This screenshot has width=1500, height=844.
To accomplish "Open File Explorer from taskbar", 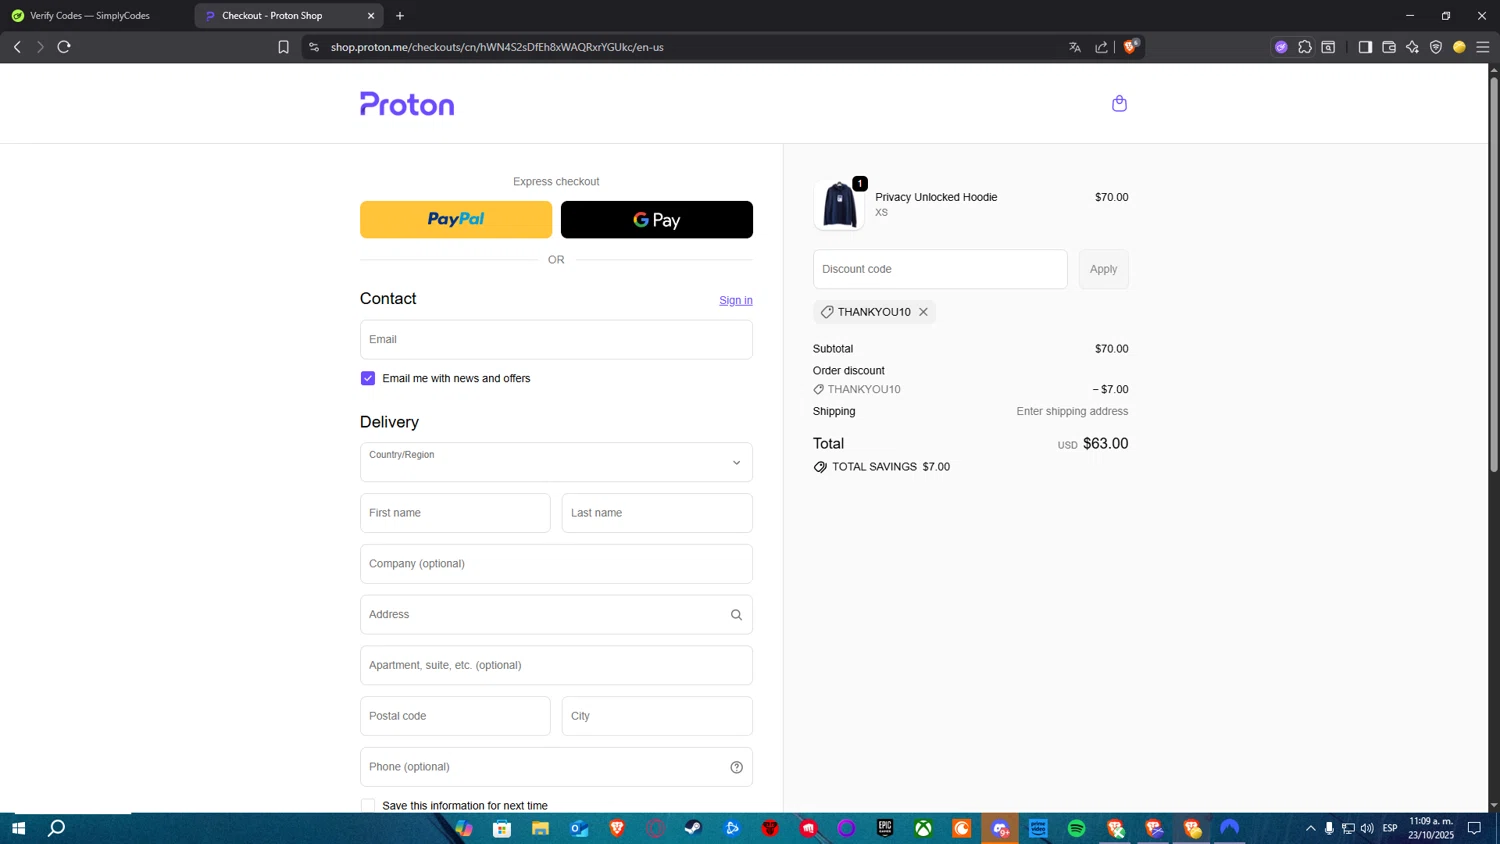I will click(x=540, y=828).
